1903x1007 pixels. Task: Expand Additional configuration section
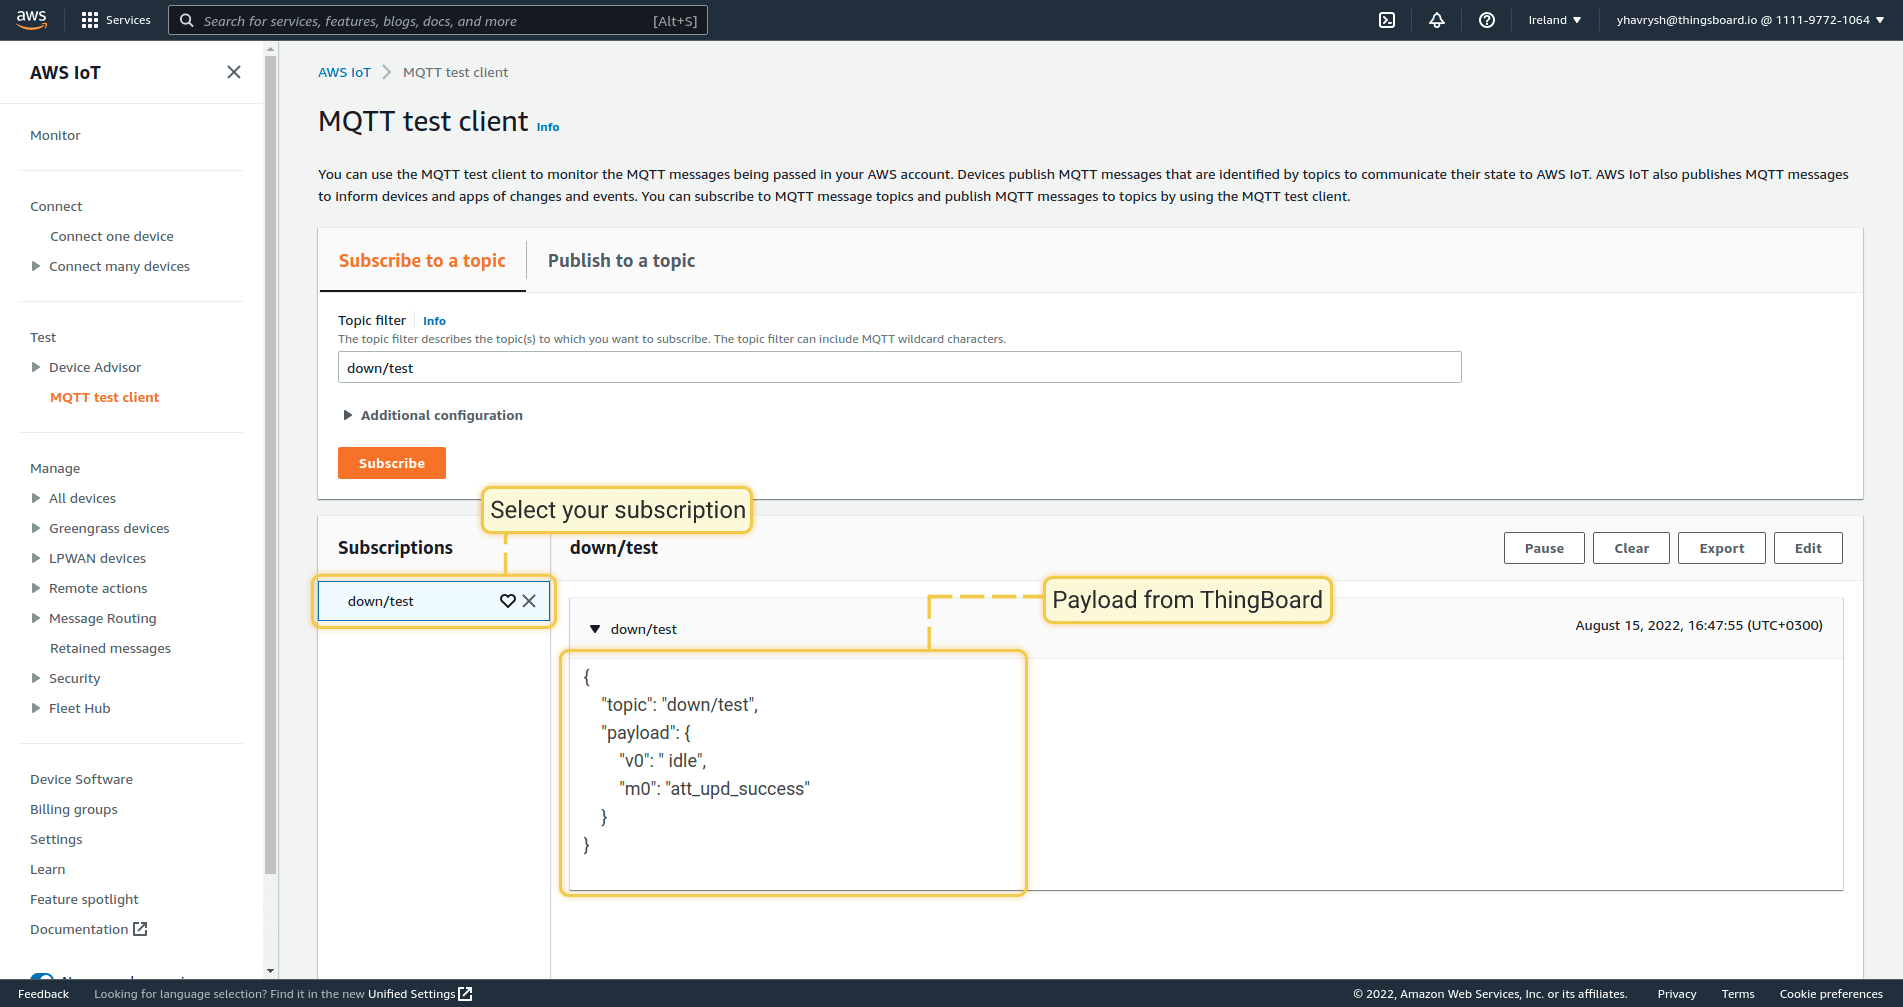(x=348, y=415)
